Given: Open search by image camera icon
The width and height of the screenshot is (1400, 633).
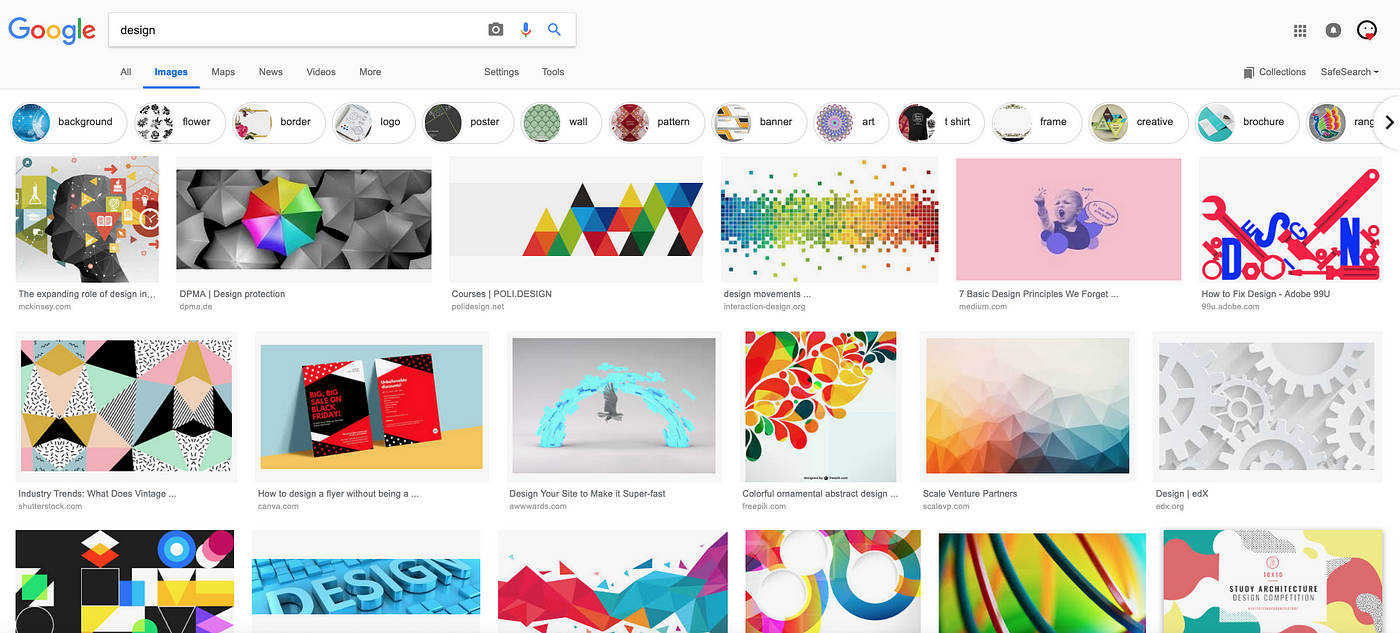Looking at the screenshot, I should coord(495,30).
